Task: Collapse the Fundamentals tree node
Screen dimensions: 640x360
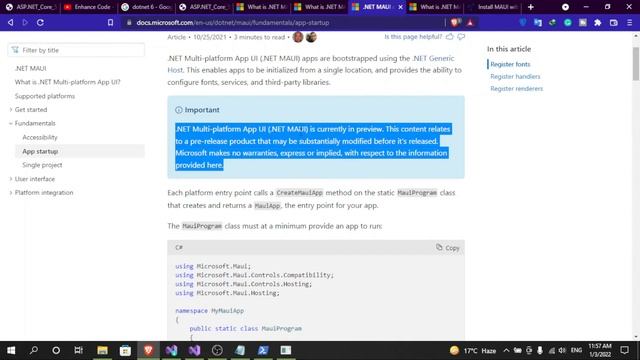Action: point(11,123)
